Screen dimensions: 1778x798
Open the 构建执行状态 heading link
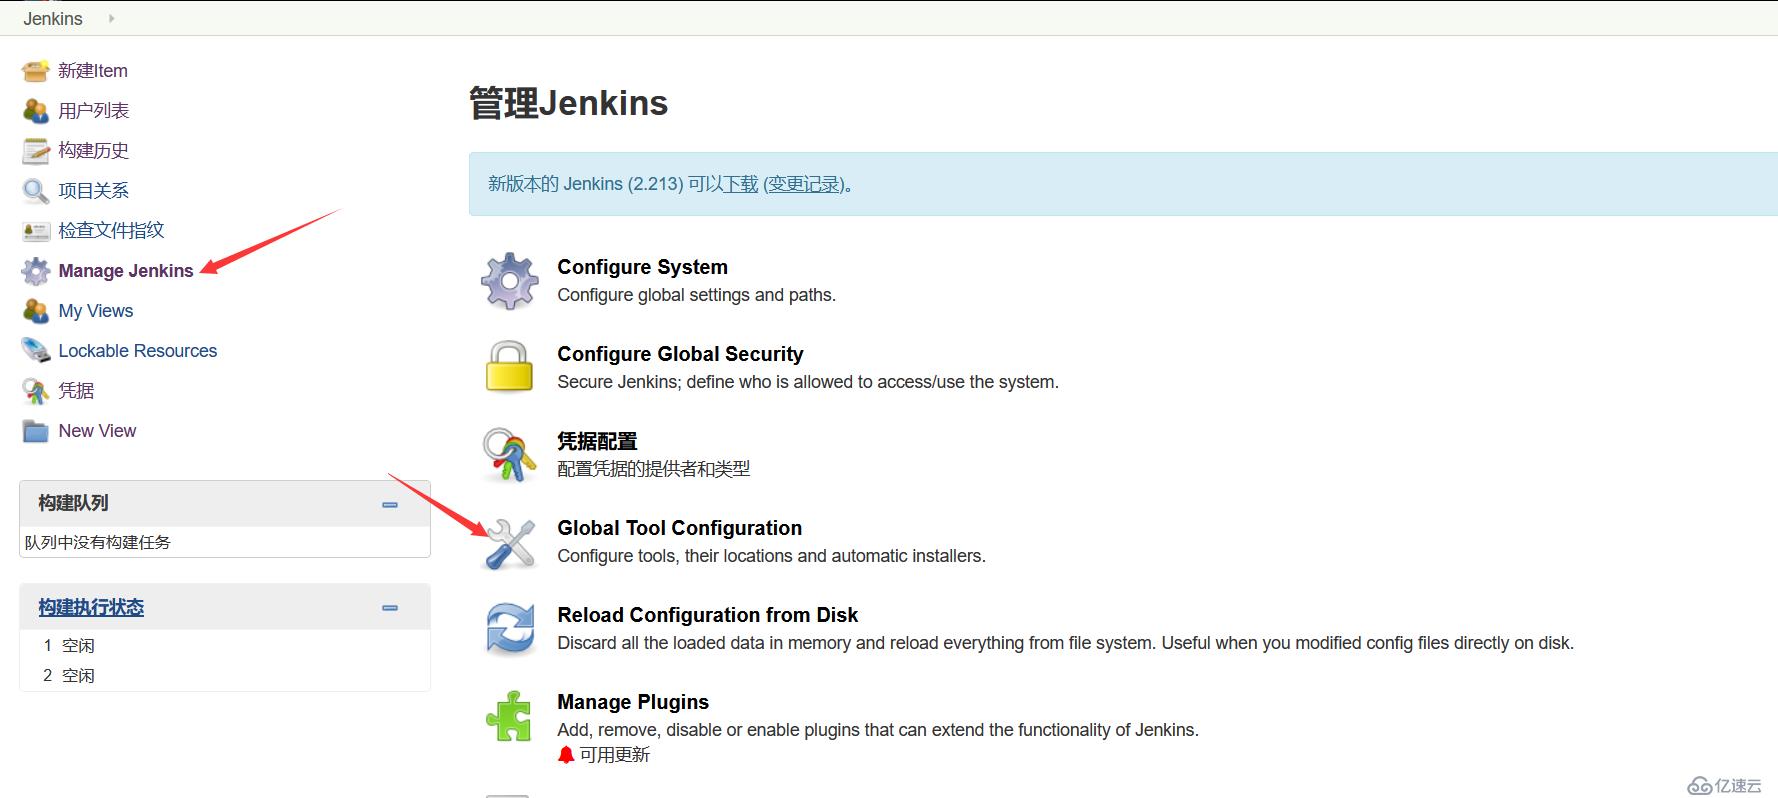click(91, 608)
